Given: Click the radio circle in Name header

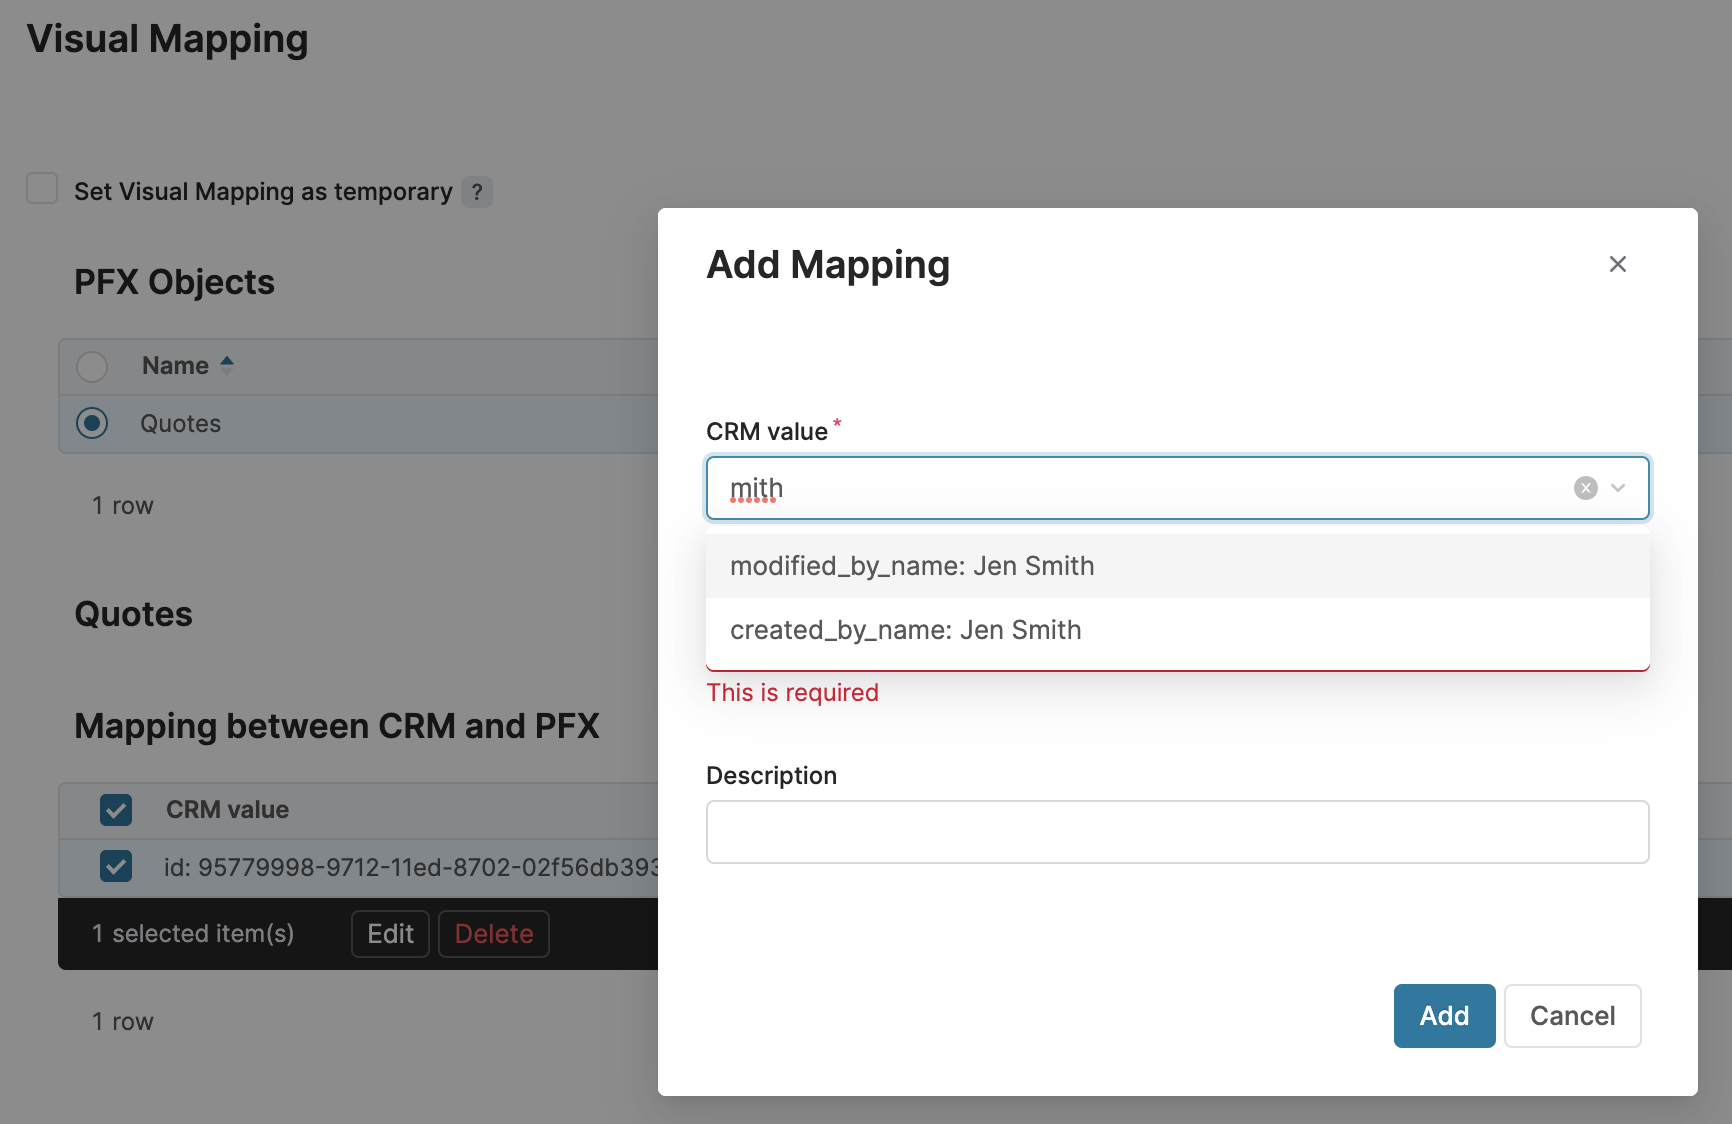Looking at the screenshot, I should click(x=92, y=367).
